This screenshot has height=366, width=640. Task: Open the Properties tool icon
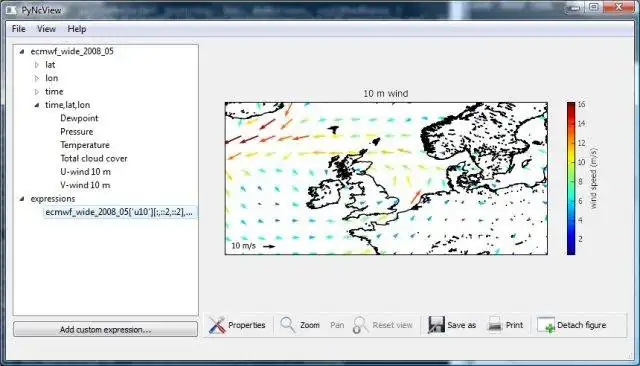point(217,325)
